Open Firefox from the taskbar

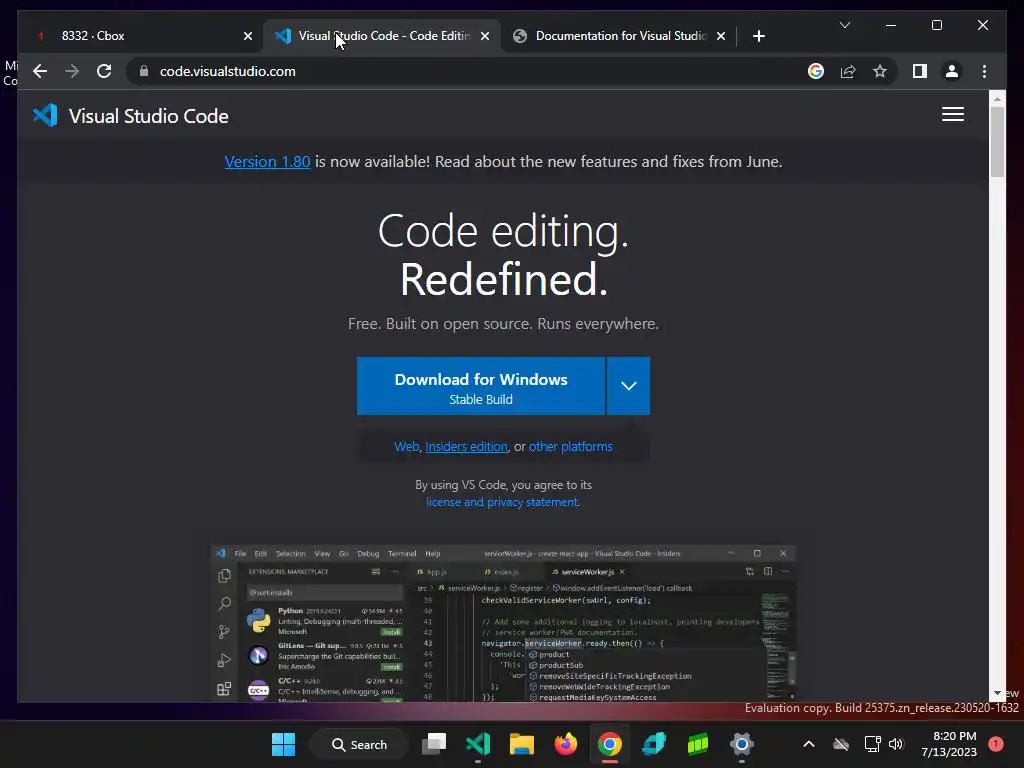click(x=566, y=744)
